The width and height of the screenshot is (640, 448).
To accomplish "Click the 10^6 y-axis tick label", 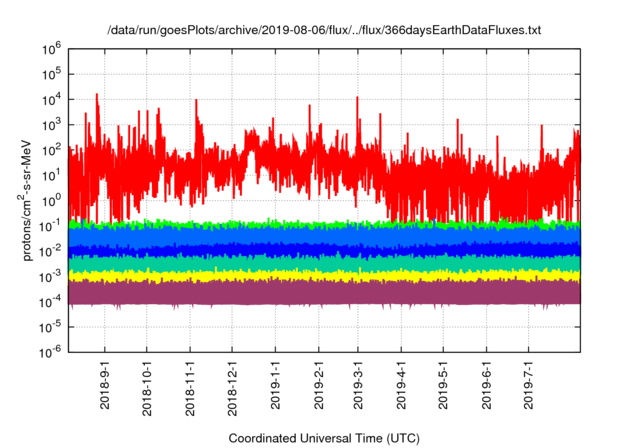I will (52, 49).
